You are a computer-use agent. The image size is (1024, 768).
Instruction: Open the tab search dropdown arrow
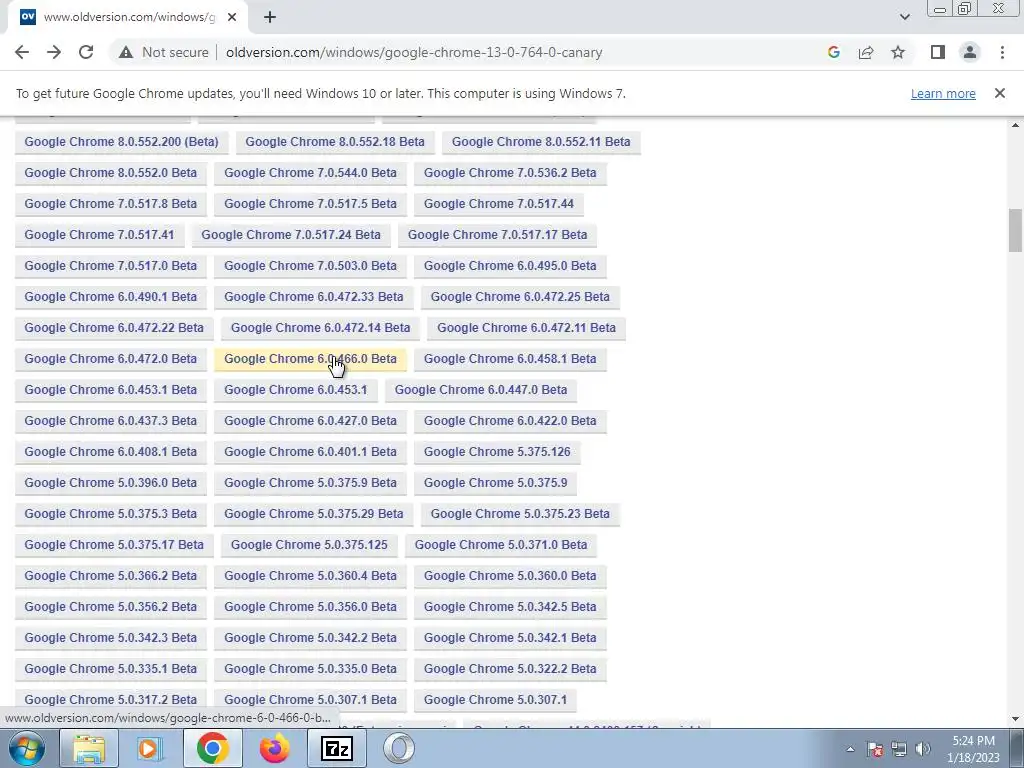pos(904,17)
